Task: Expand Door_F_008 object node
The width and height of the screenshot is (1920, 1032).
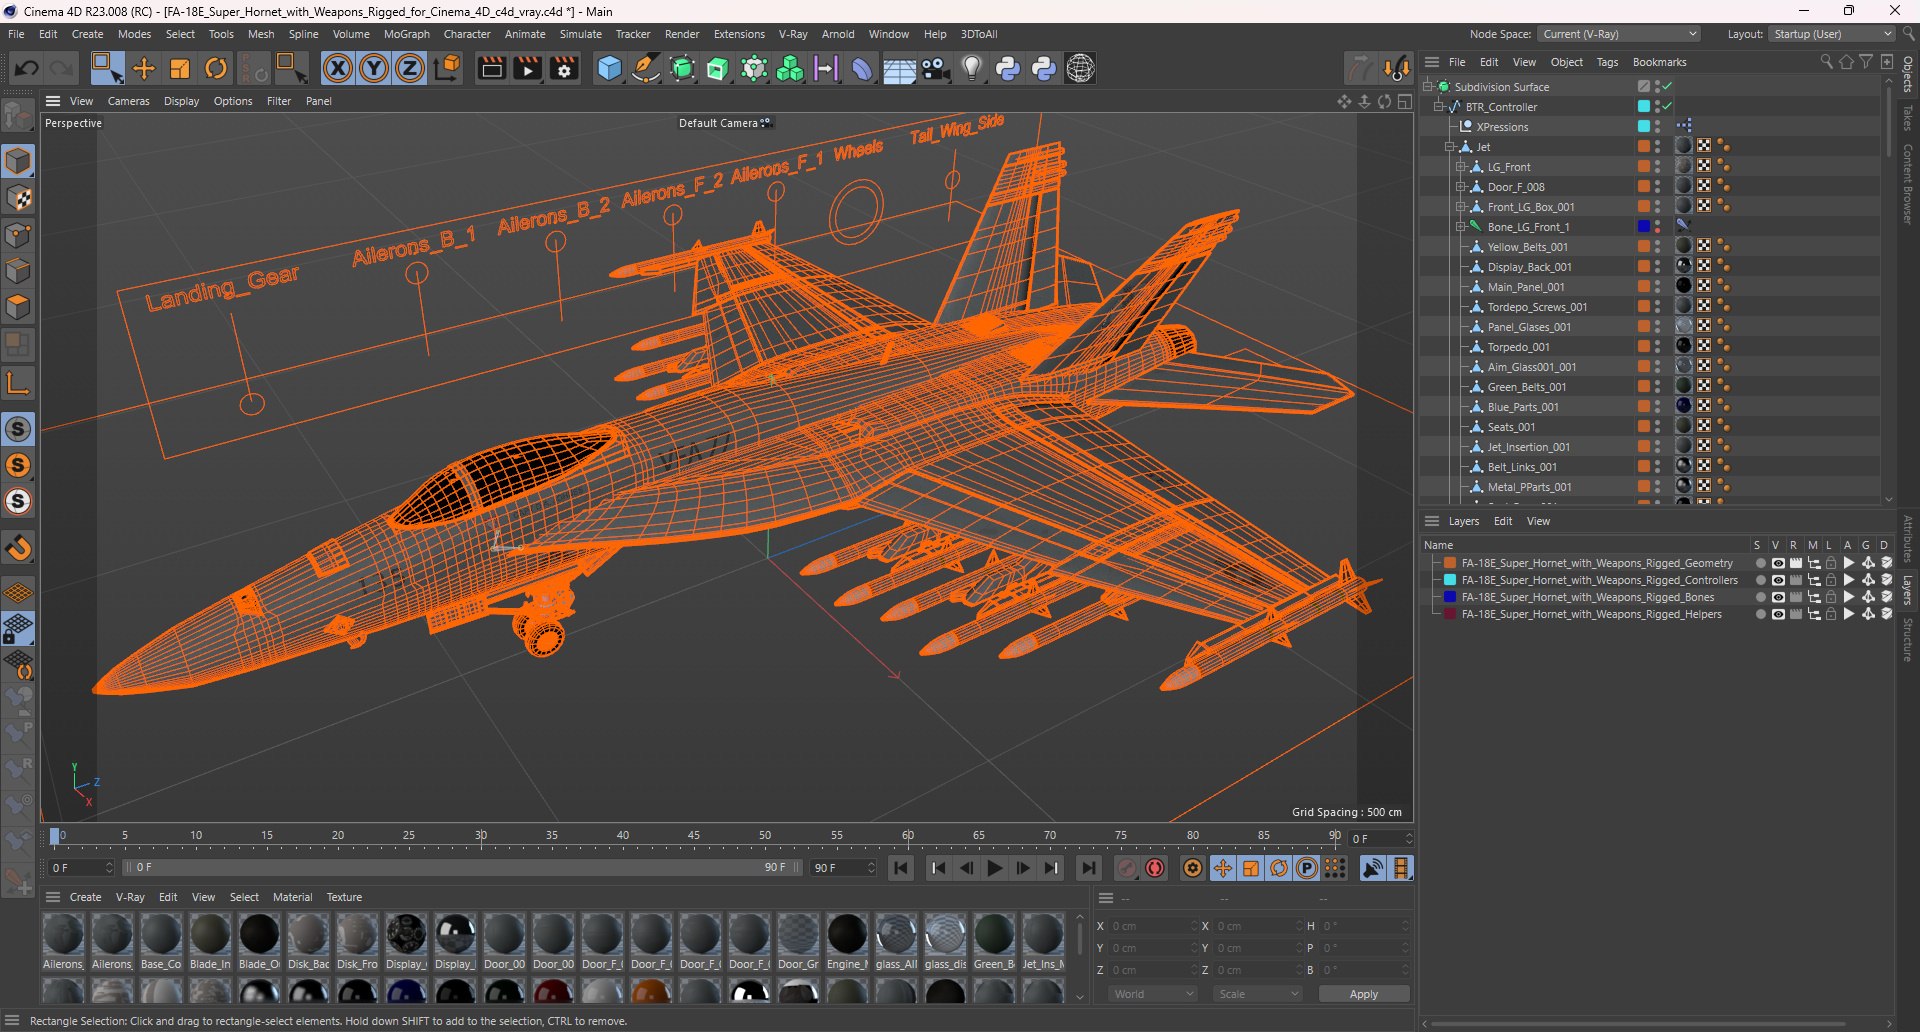Action: click(x=1461, y=187)
